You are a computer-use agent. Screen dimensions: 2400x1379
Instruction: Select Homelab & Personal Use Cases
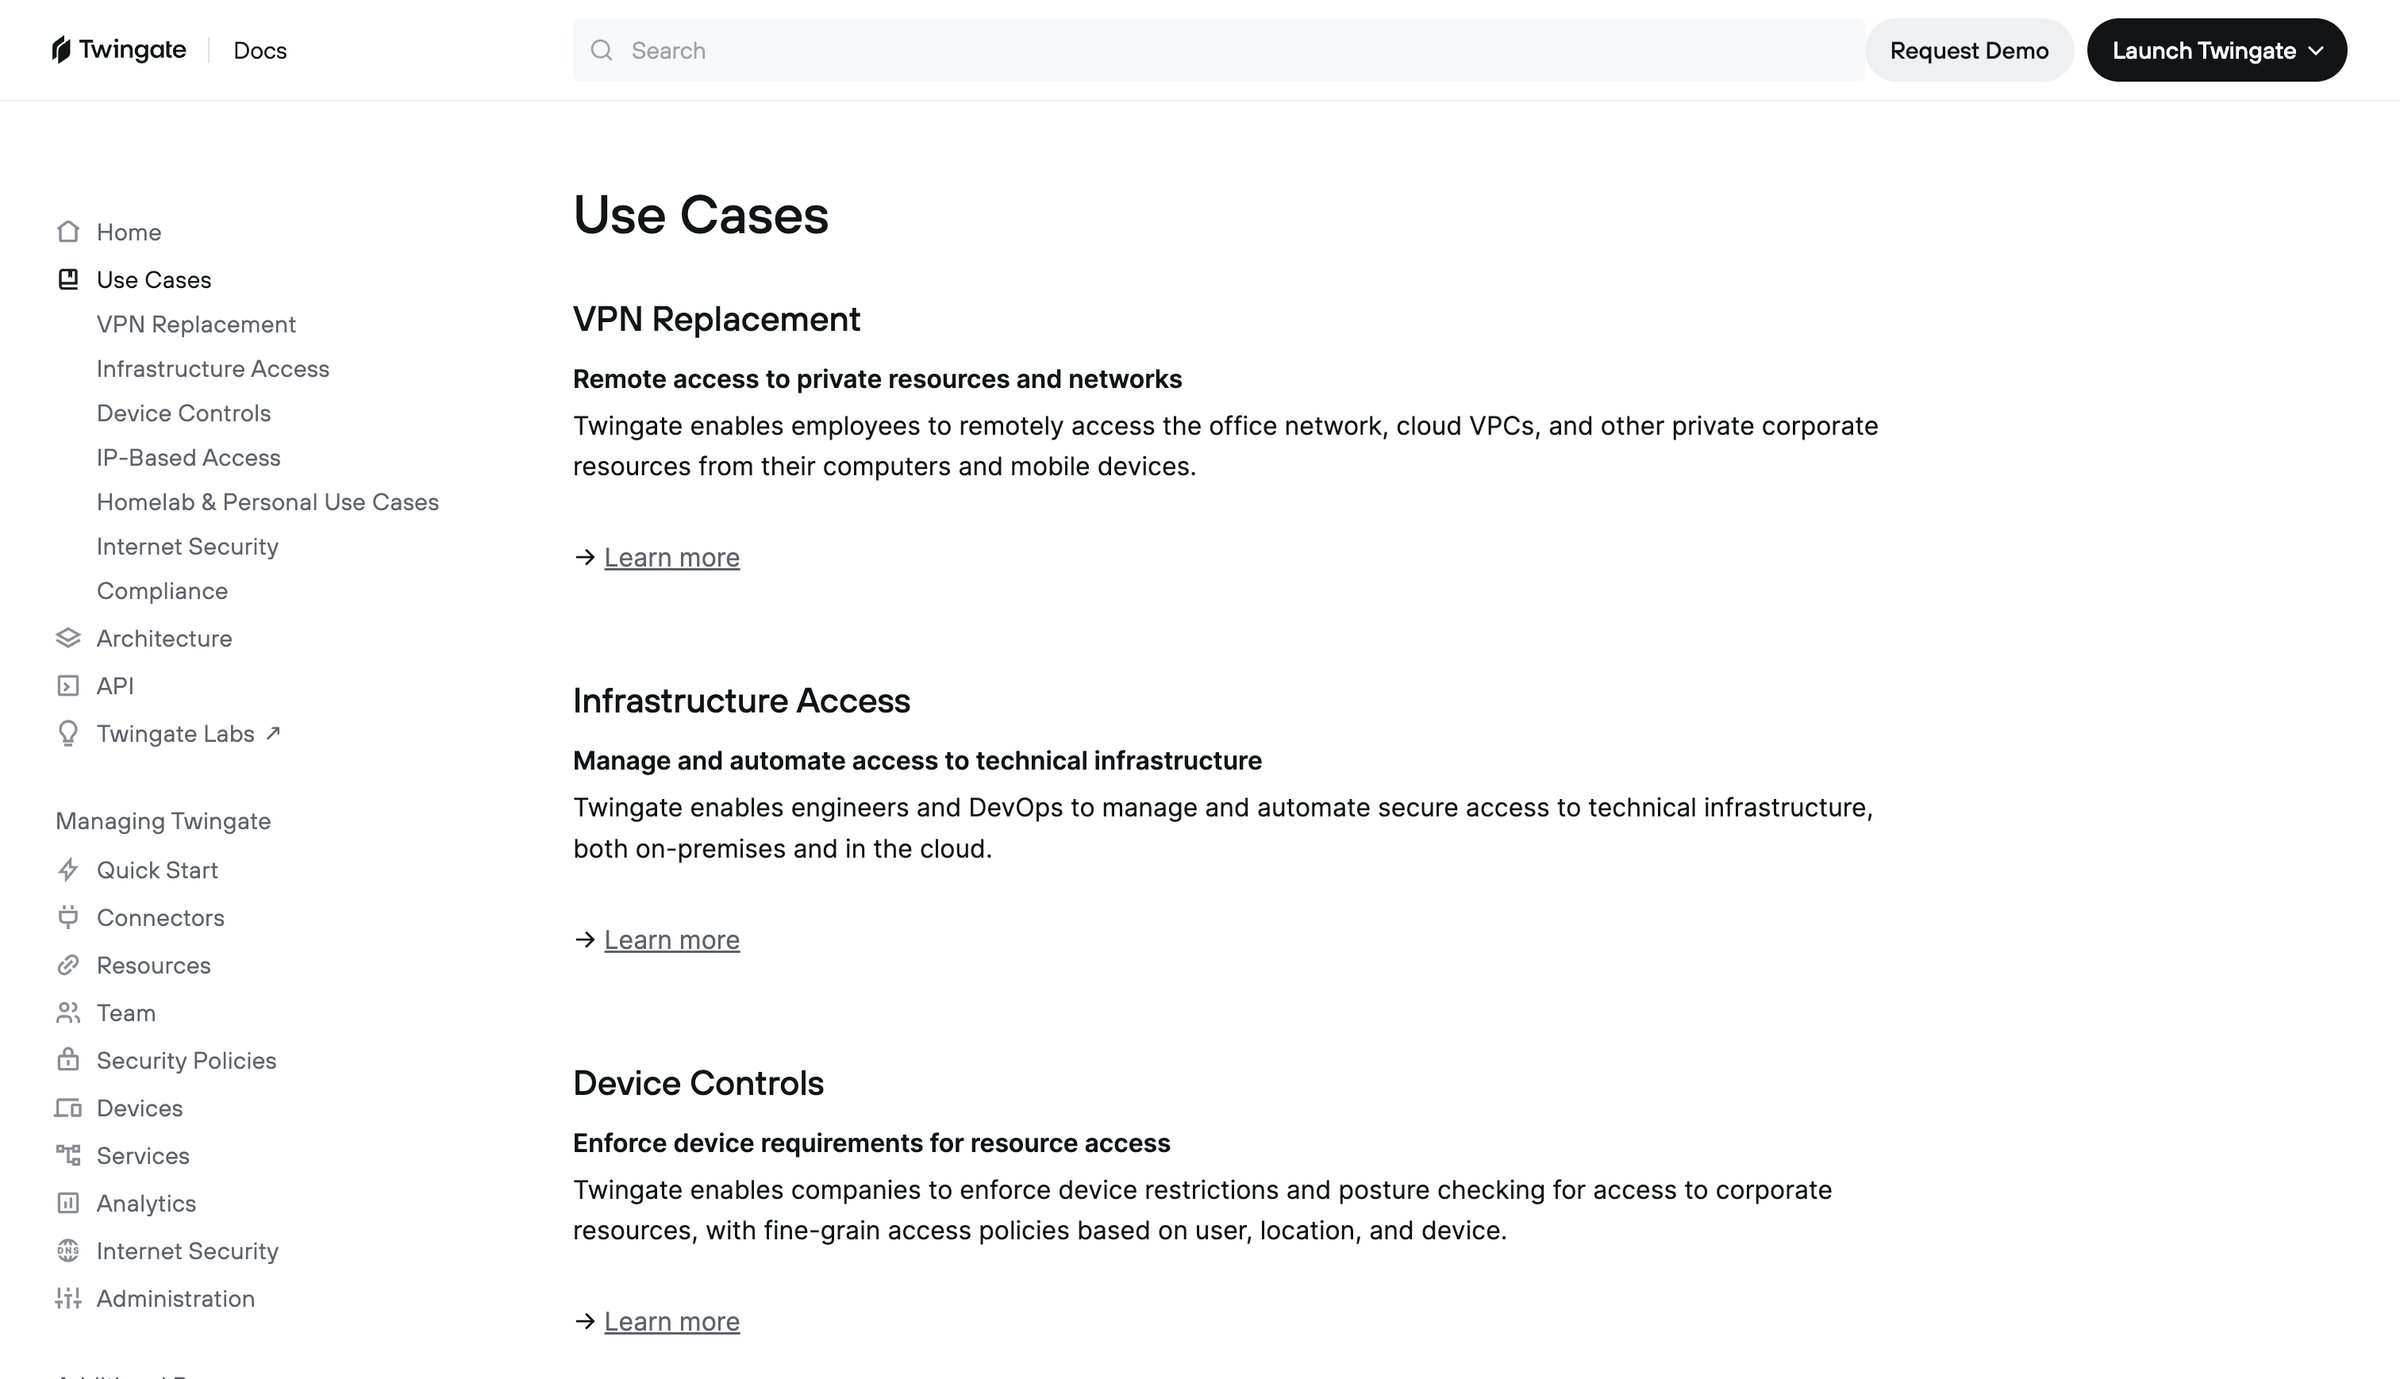pos(268,502)
